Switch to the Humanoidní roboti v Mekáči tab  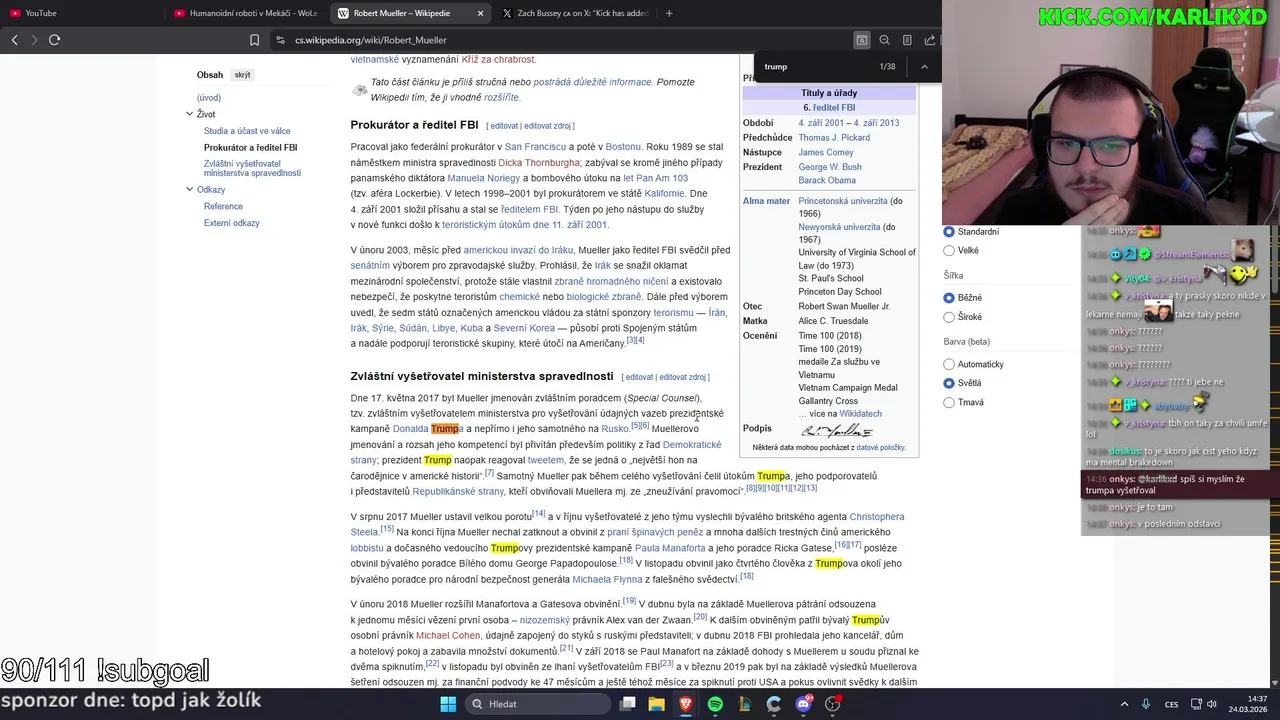click(245, 13)
